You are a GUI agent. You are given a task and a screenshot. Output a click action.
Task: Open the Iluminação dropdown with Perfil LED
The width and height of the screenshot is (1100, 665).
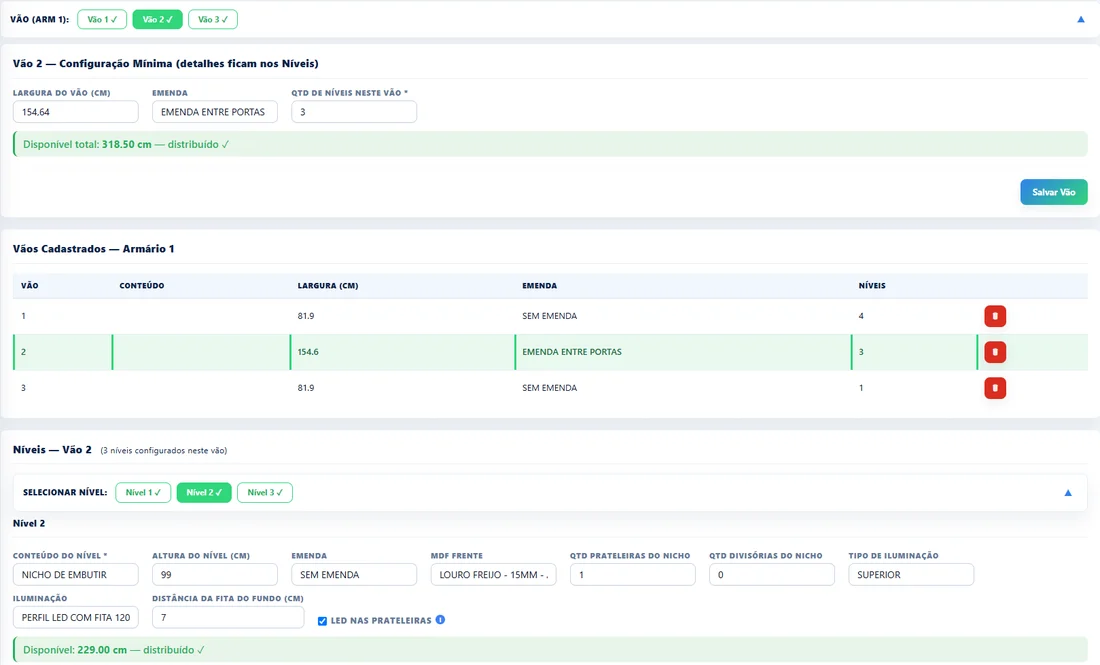tap(76, 617)
